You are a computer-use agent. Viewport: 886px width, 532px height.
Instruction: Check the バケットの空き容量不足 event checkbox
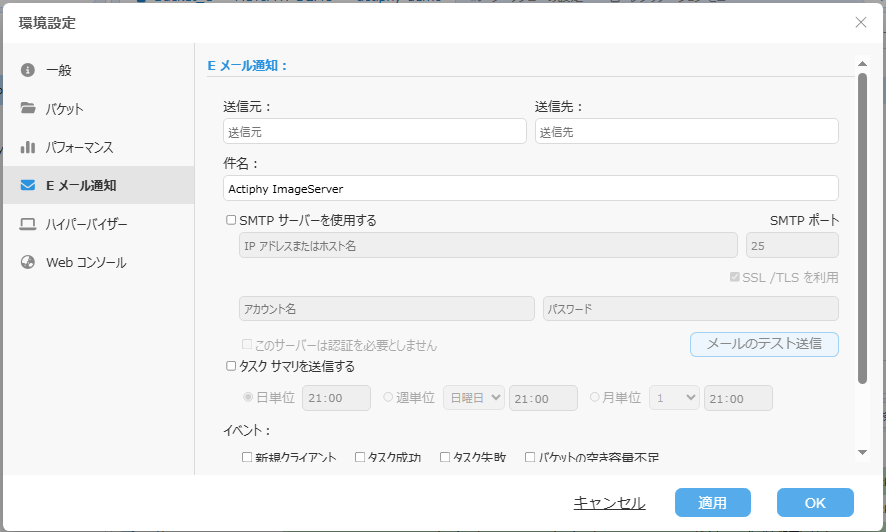point(530,457)
